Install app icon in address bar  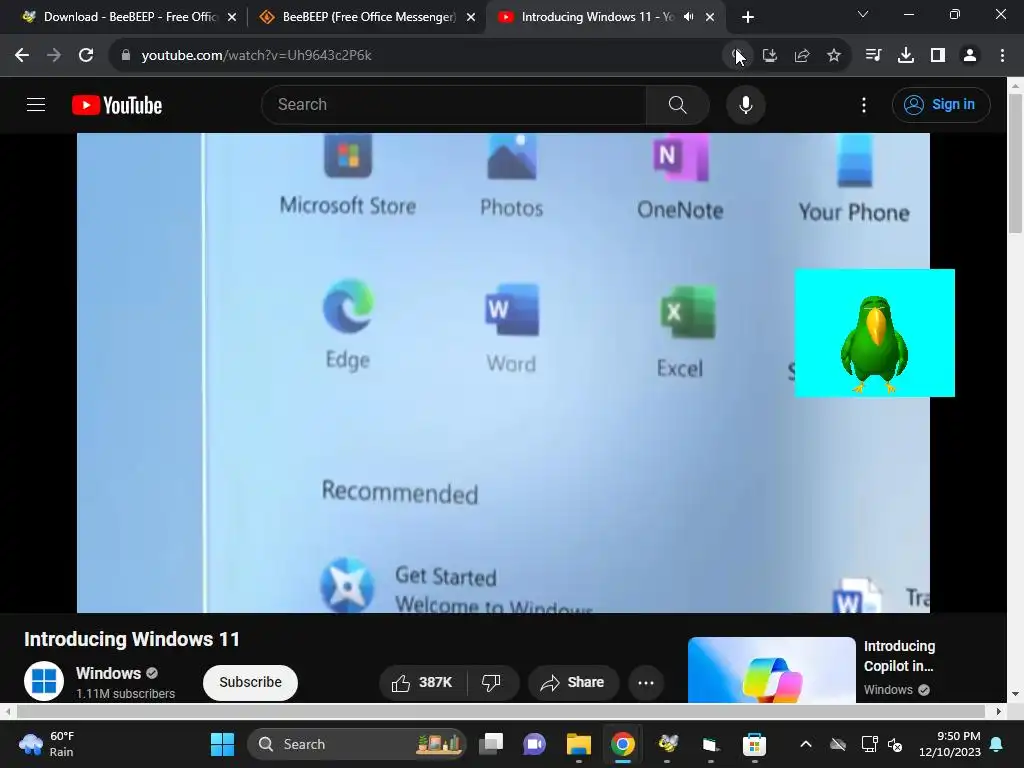point(770,55)
